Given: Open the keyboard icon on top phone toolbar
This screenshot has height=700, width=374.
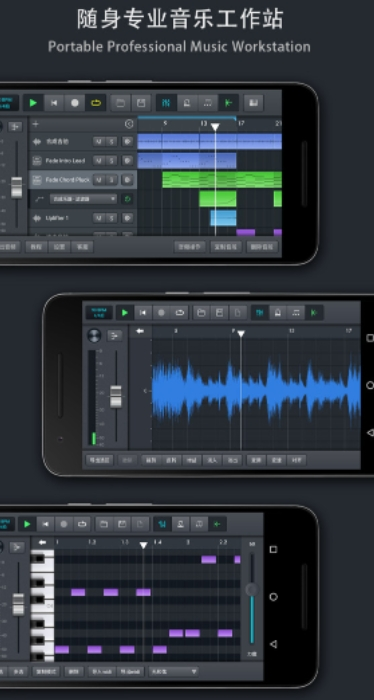Looking at the screenshot, I should pyautogui.click(x=253, y=103).
